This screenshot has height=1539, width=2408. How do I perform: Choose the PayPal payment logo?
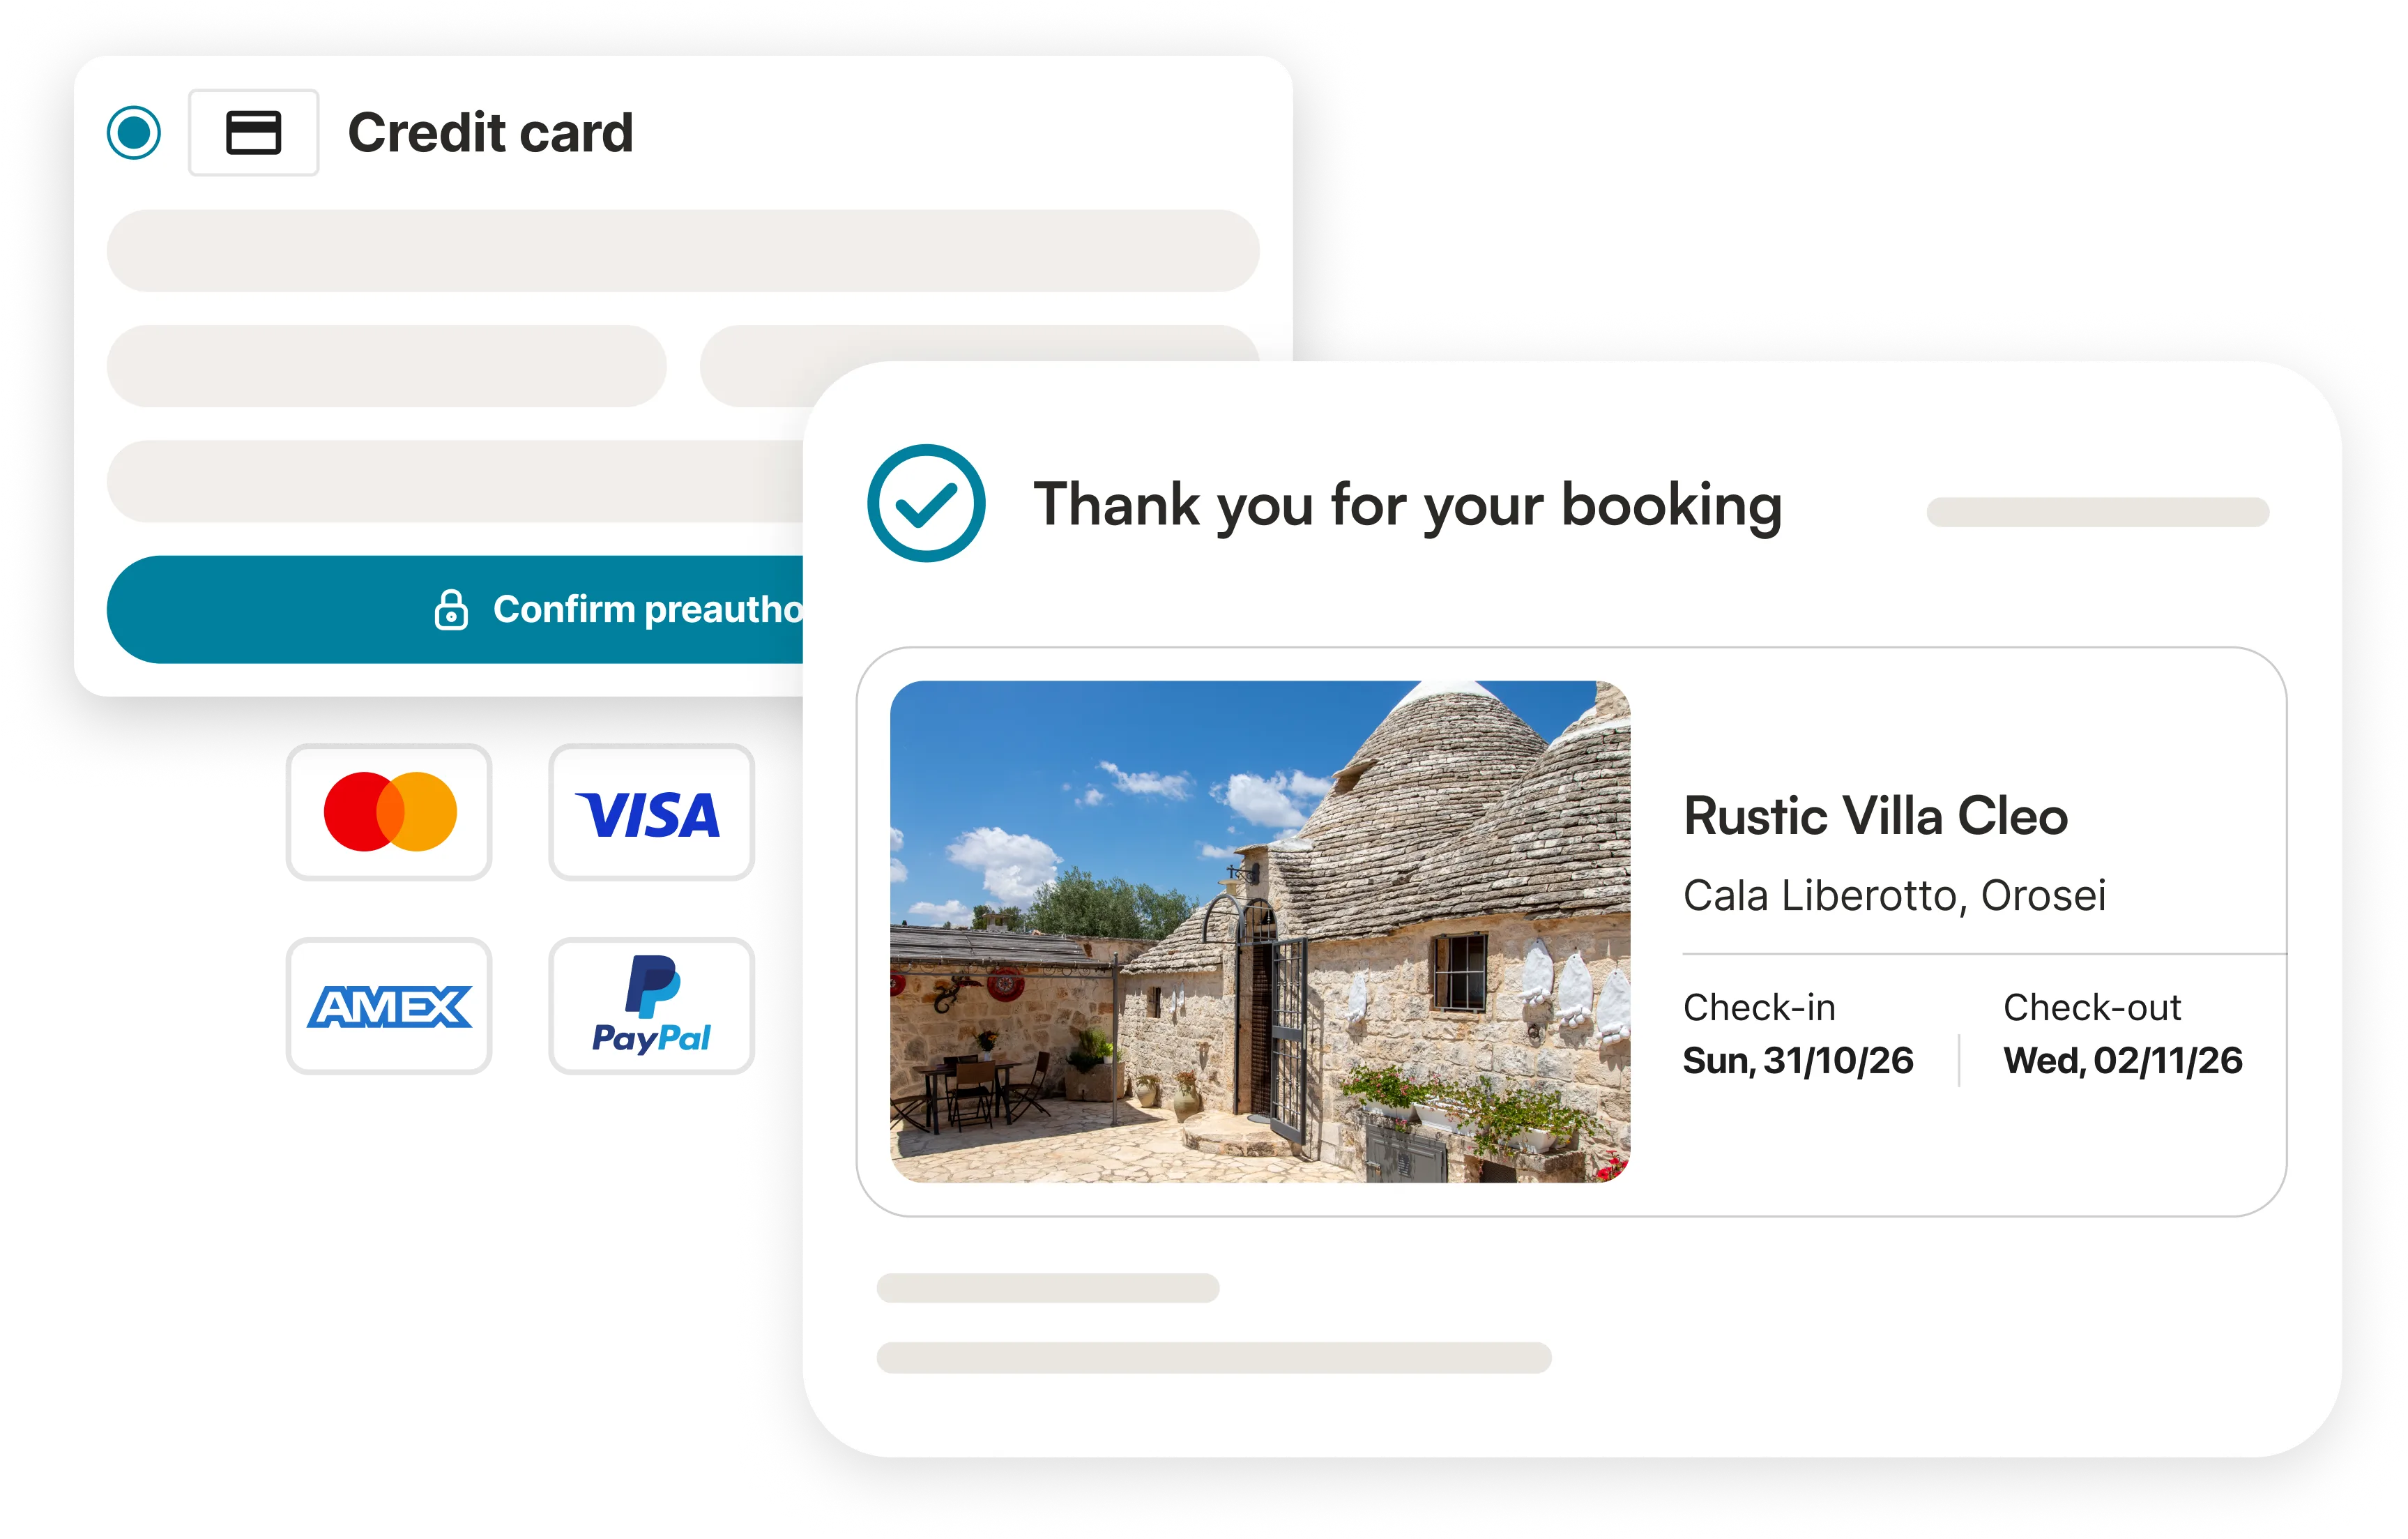point(651,1006)
